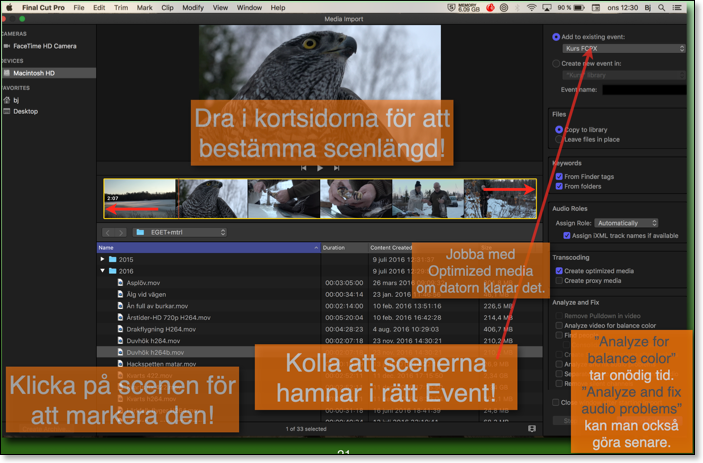Image resolution: width=703 pixels, height=463 pixels.
Task: Open the Clip menu
Action: [x=167, y=8]
